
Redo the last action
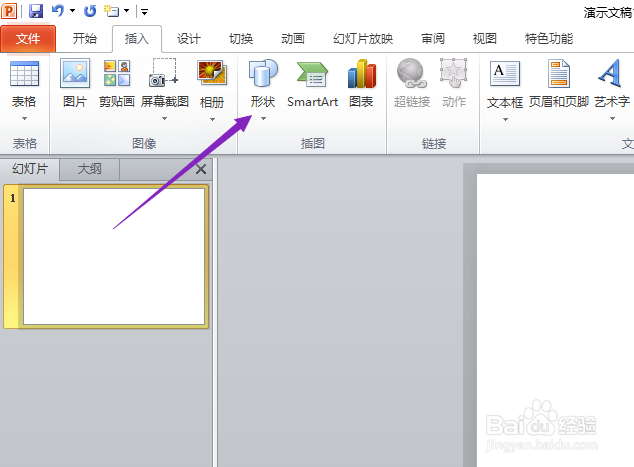point(90,11)
